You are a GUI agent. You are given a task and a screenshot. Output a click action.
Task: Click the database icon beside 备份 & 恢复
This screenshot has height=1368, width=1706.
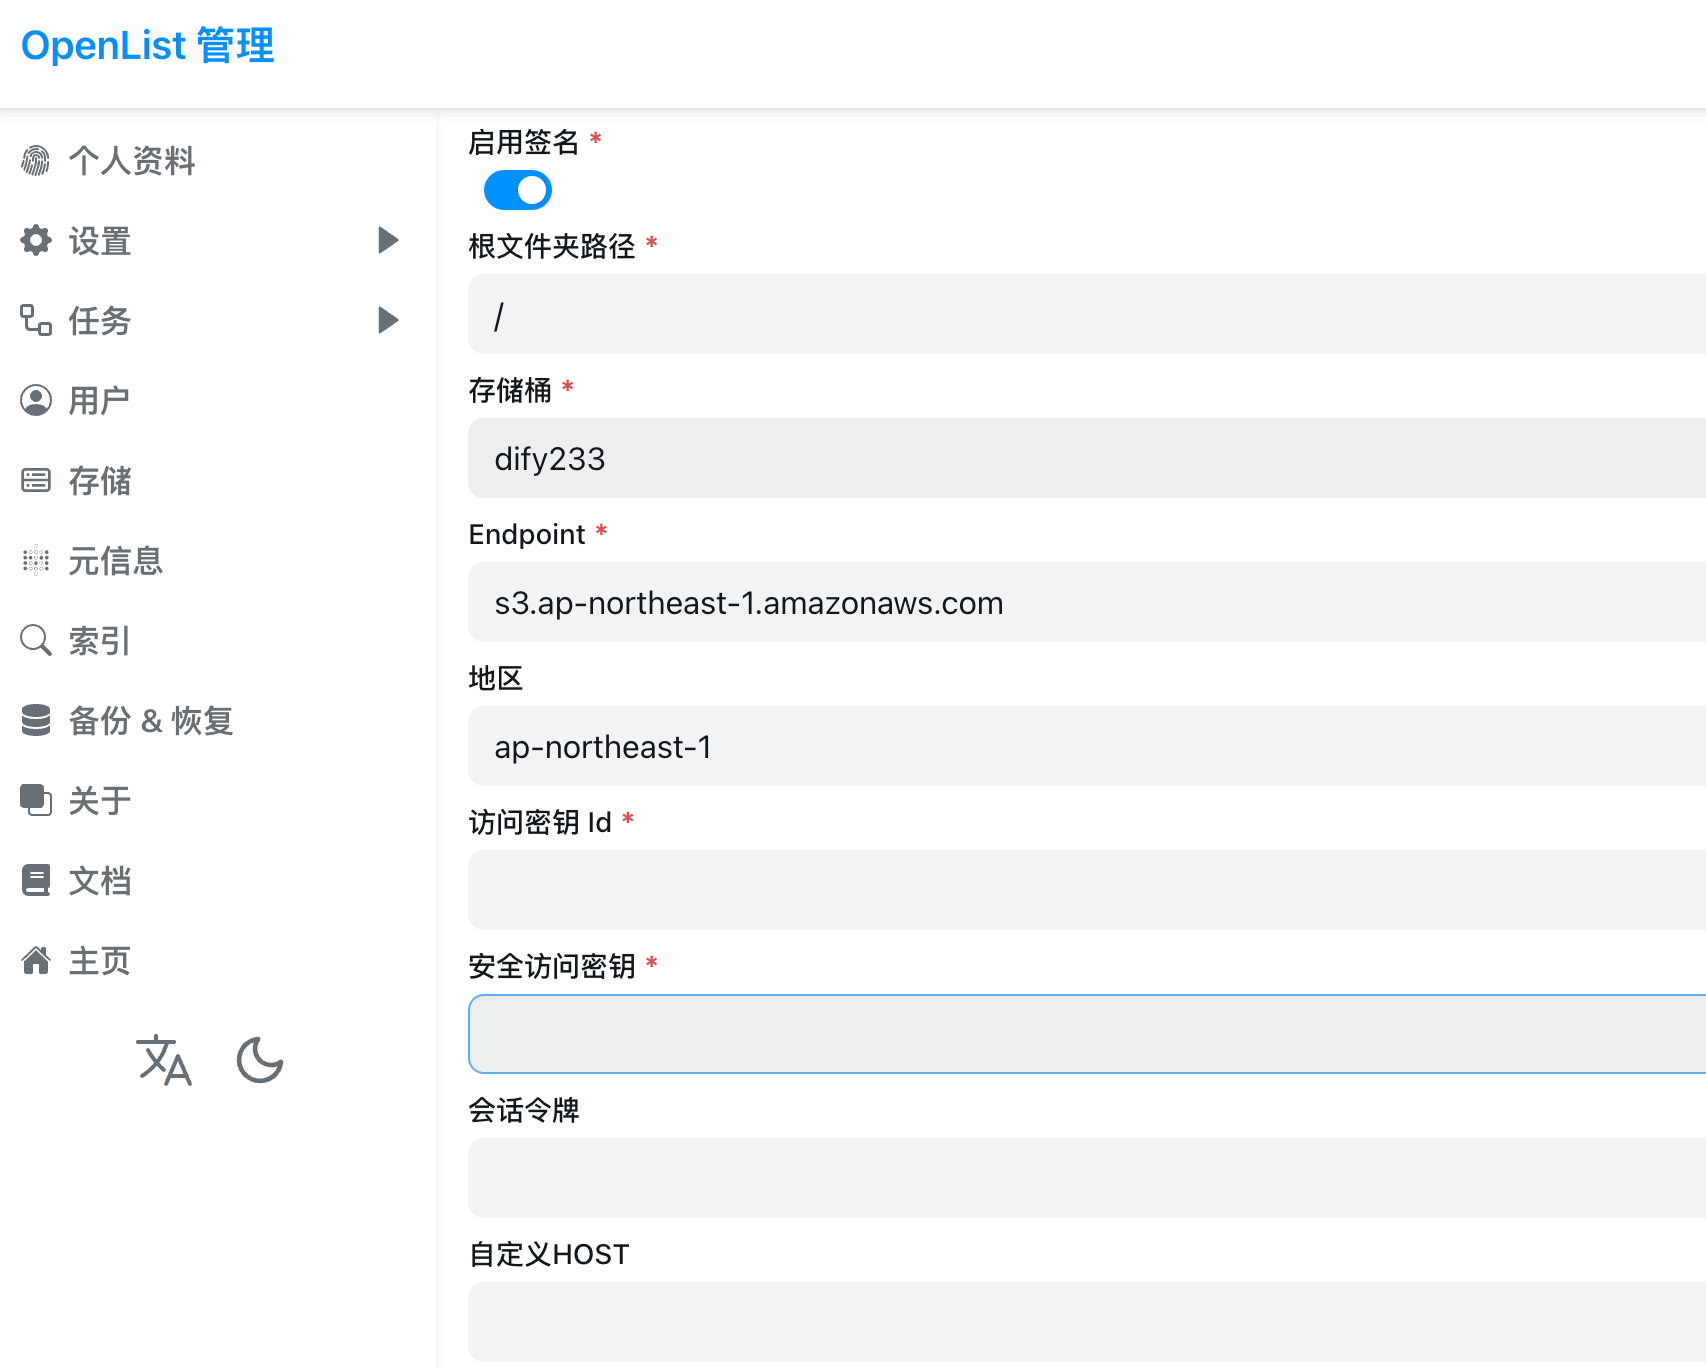point(36,720)
